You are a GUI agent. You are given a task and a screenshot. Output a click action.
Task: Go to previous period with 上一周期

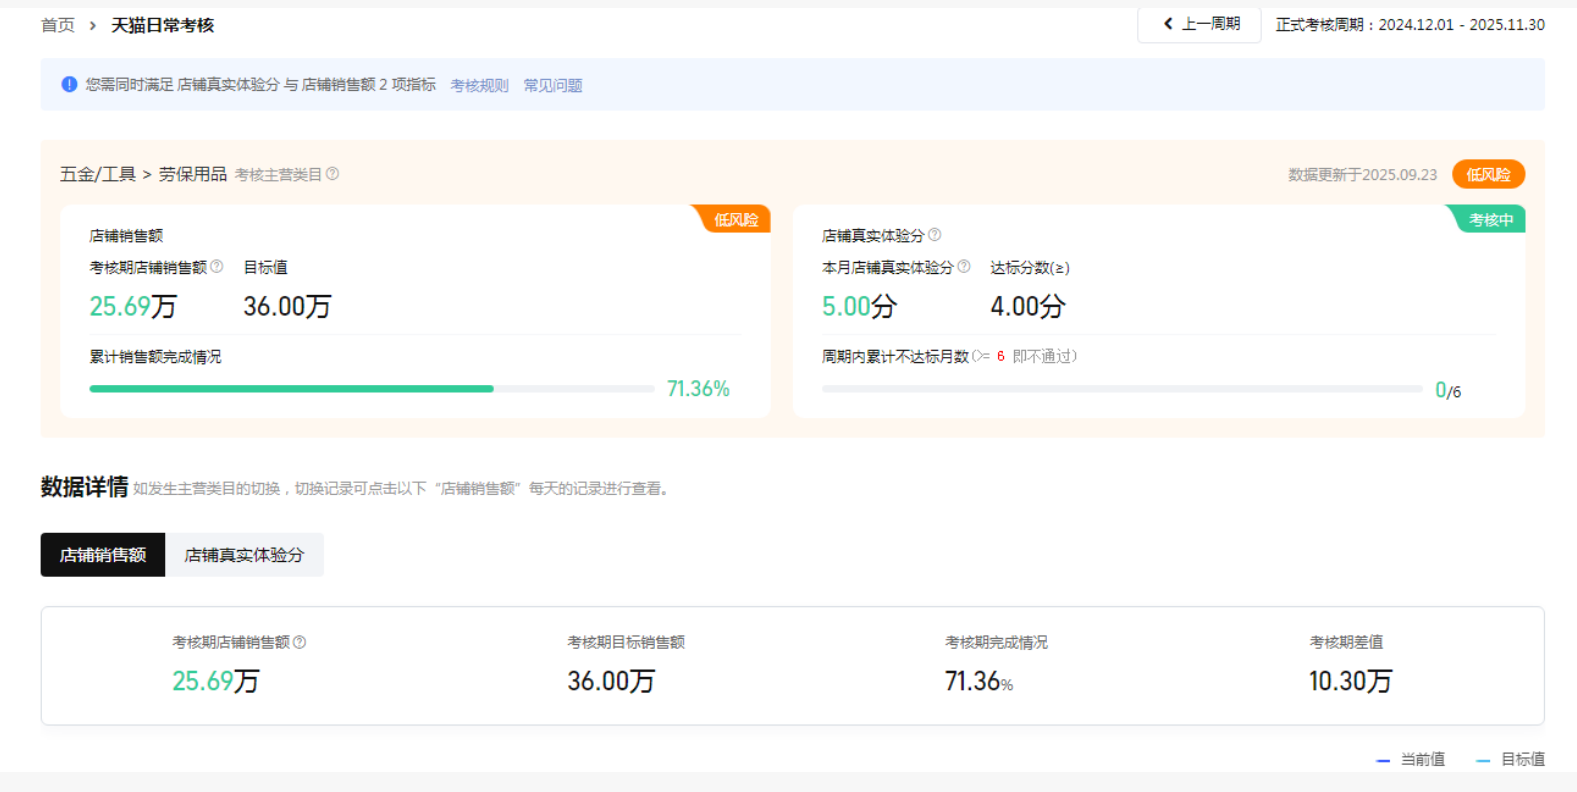tap(1200, 24)
